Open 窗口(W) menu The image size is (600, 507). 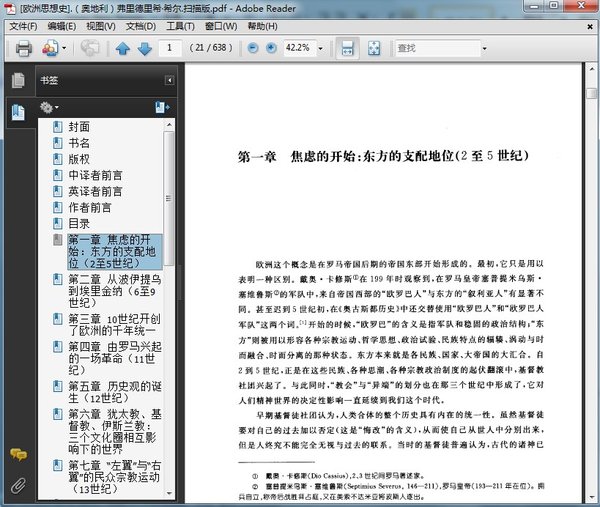221,26
